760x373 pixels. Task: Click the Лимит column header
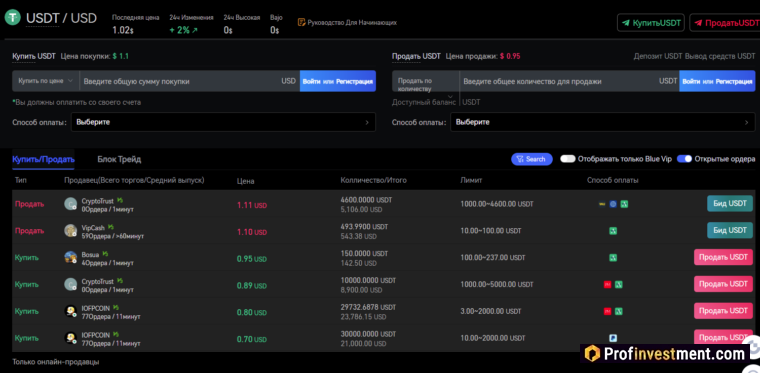point(471,180)
